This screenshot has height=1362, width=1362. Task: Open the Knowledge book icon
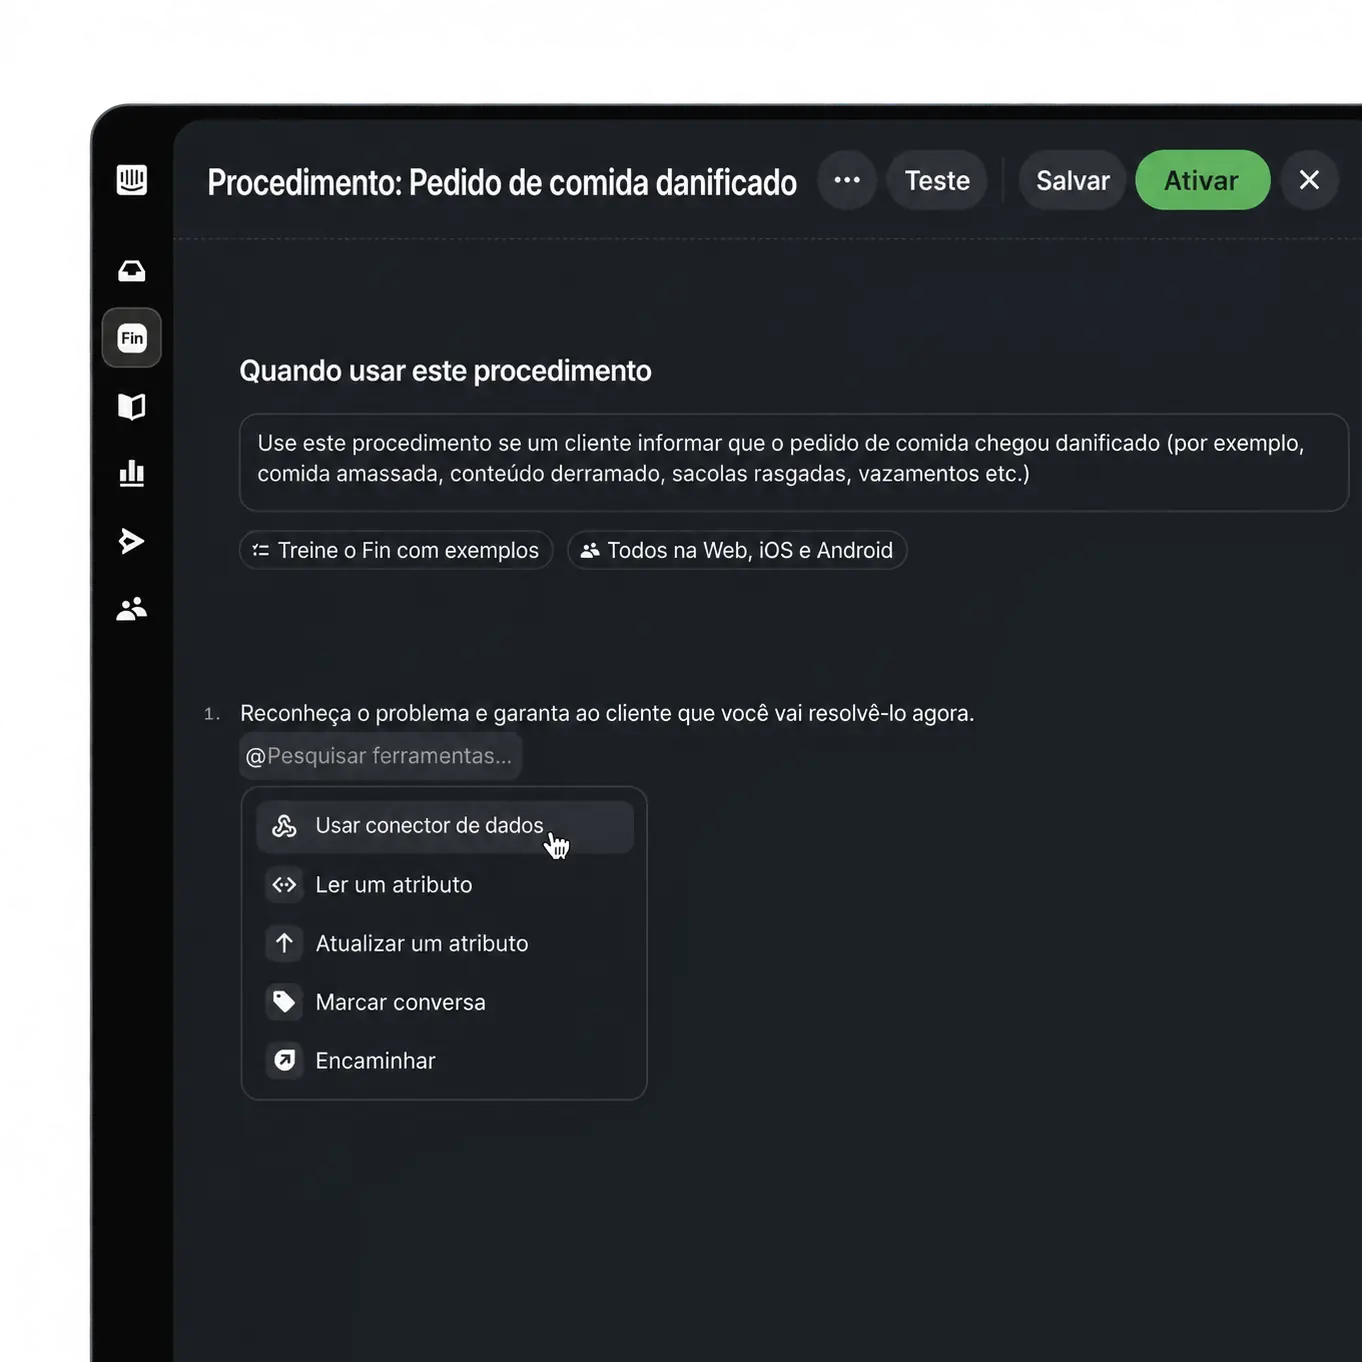coord(132,406)
